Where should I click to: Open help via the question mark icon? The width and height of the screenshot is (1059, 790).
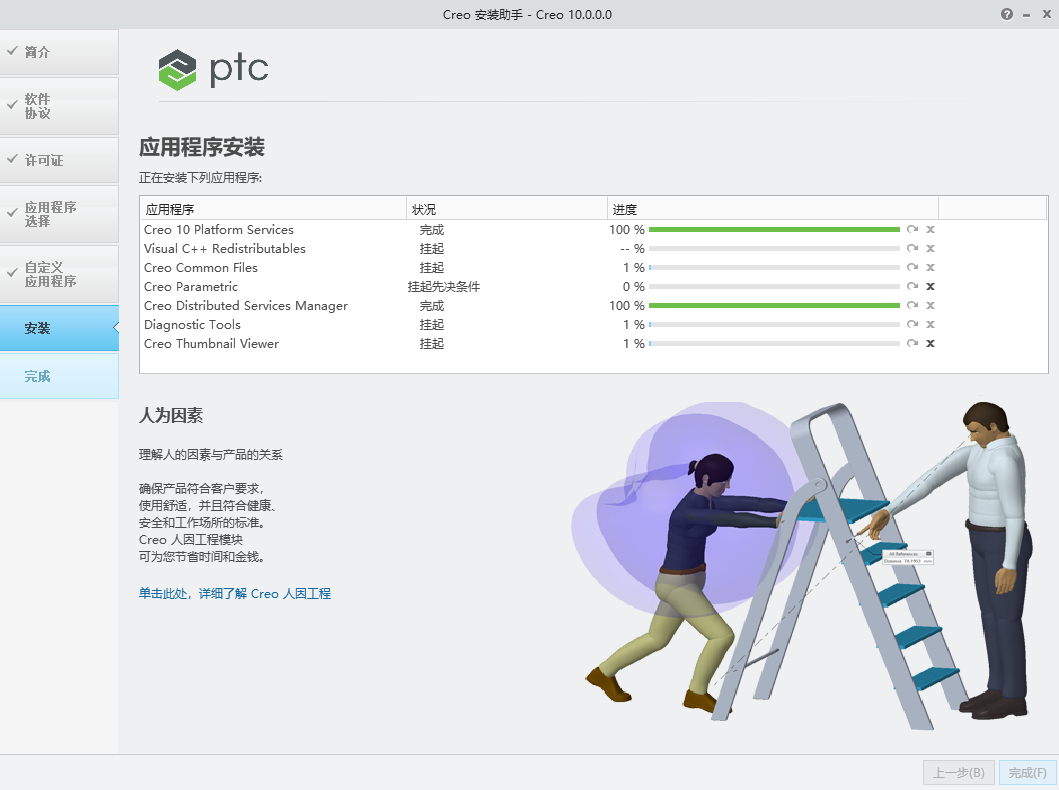(1006, 15)
